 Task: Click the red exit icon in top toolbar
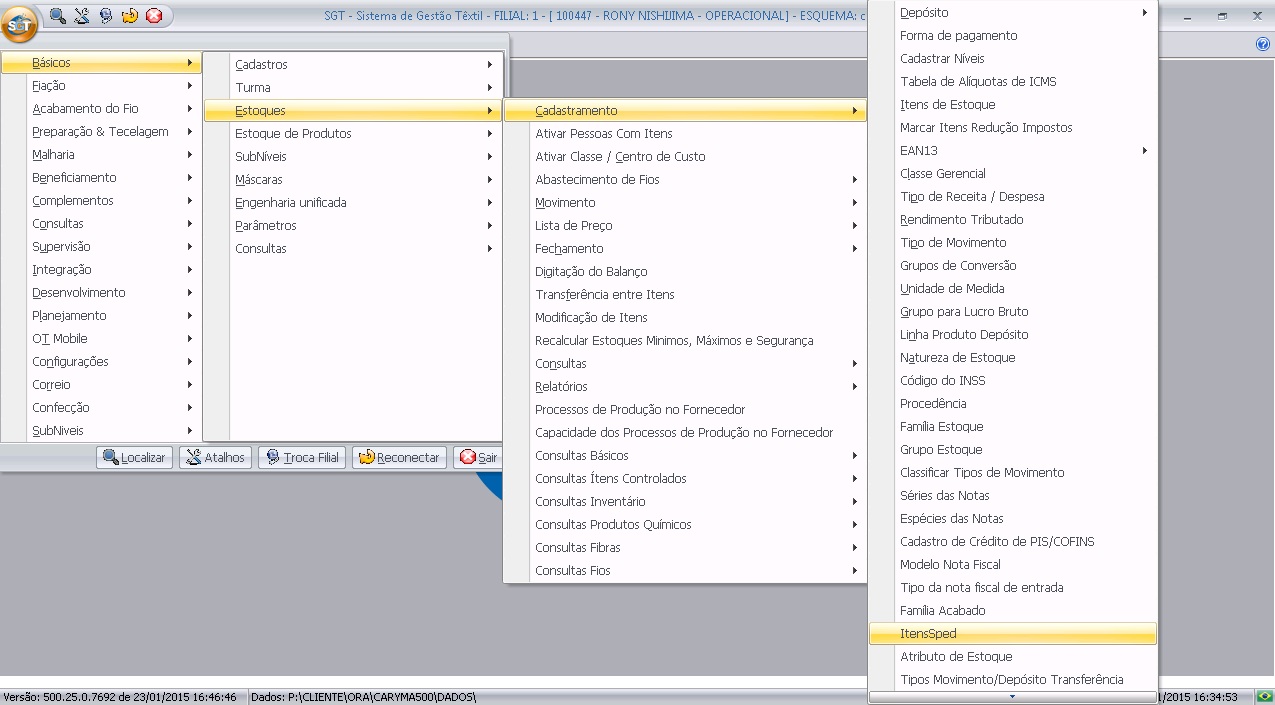click(x=154, y=16)
